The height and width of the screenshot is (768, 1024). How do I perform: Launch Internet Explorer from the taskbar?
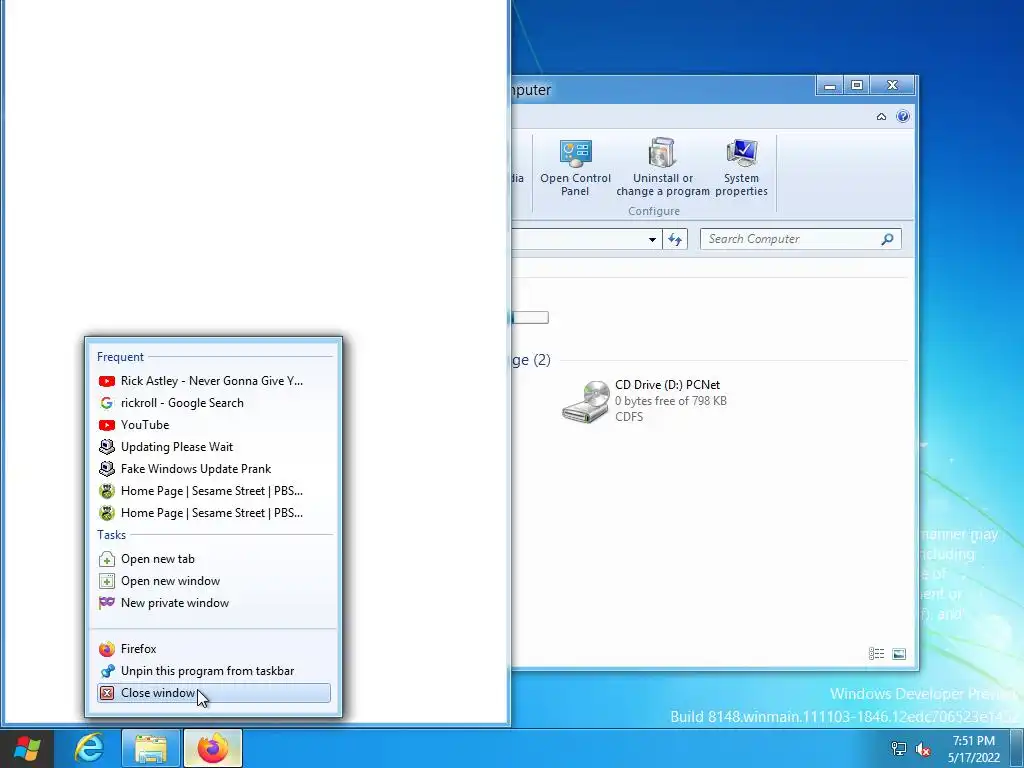(x=89, y=748)
